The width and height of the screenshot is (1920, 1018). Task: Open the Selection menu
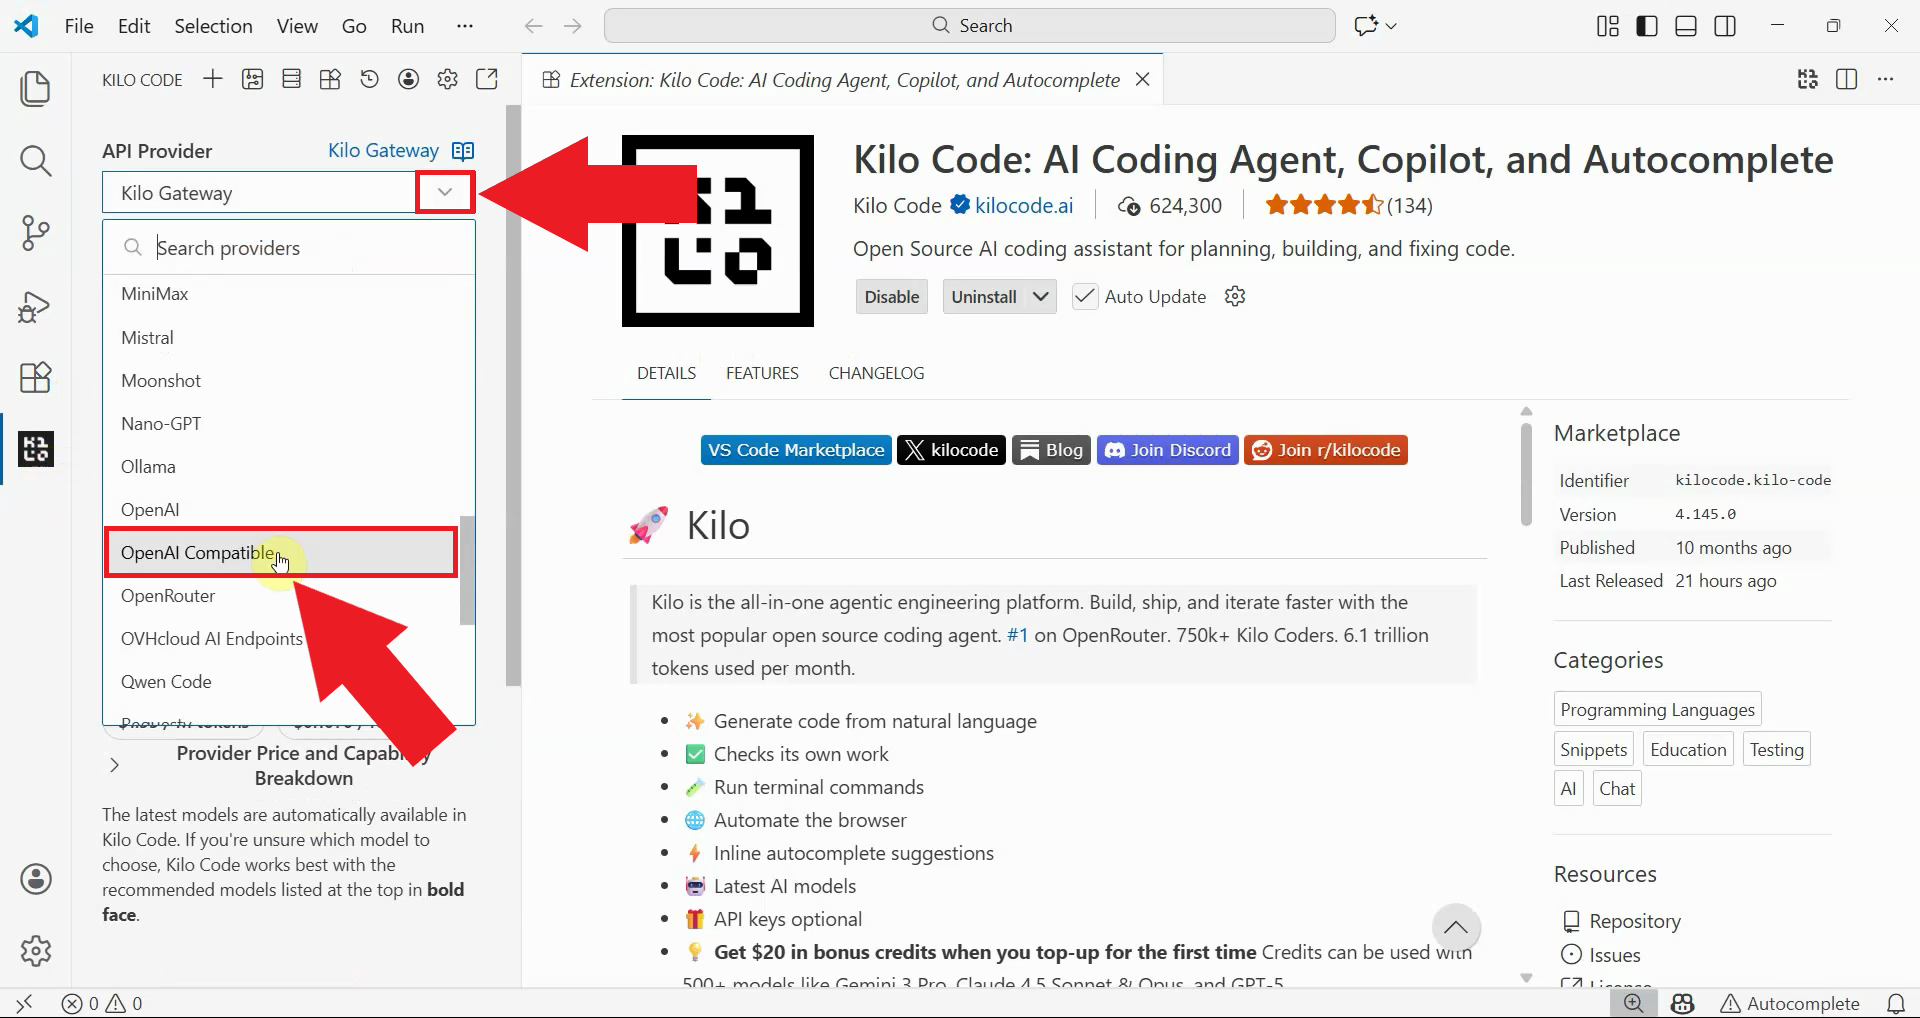[x=213, y=26]
